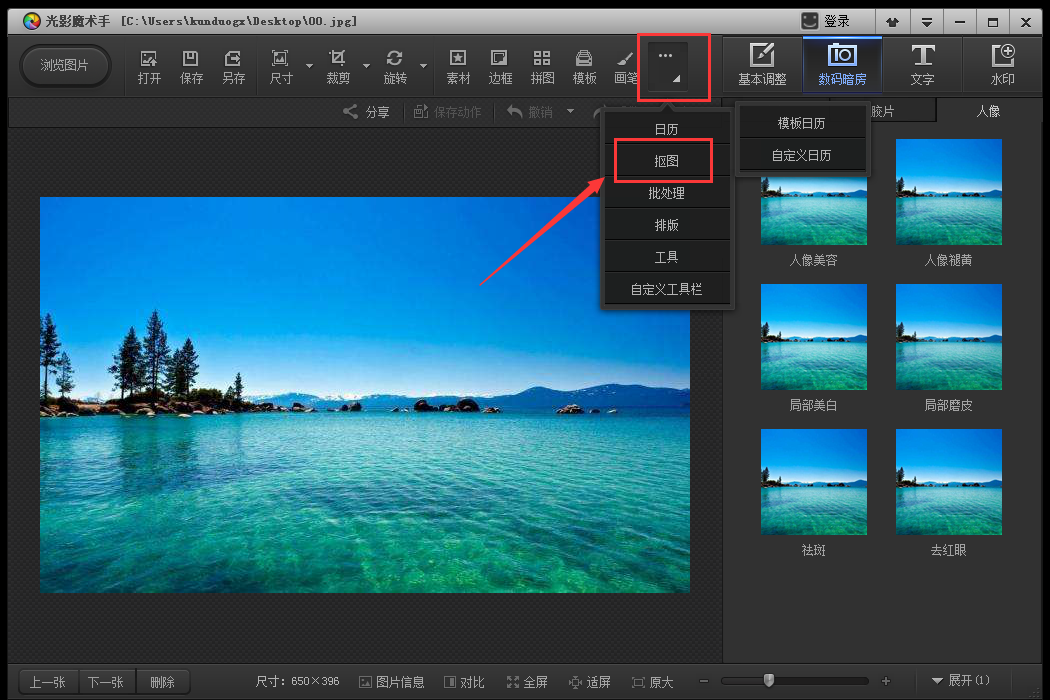Enter 全屏 fullscreen view mode
The height and width of the screenshot is (700, 1050).
pyautogui.click(x=527, y=681)
